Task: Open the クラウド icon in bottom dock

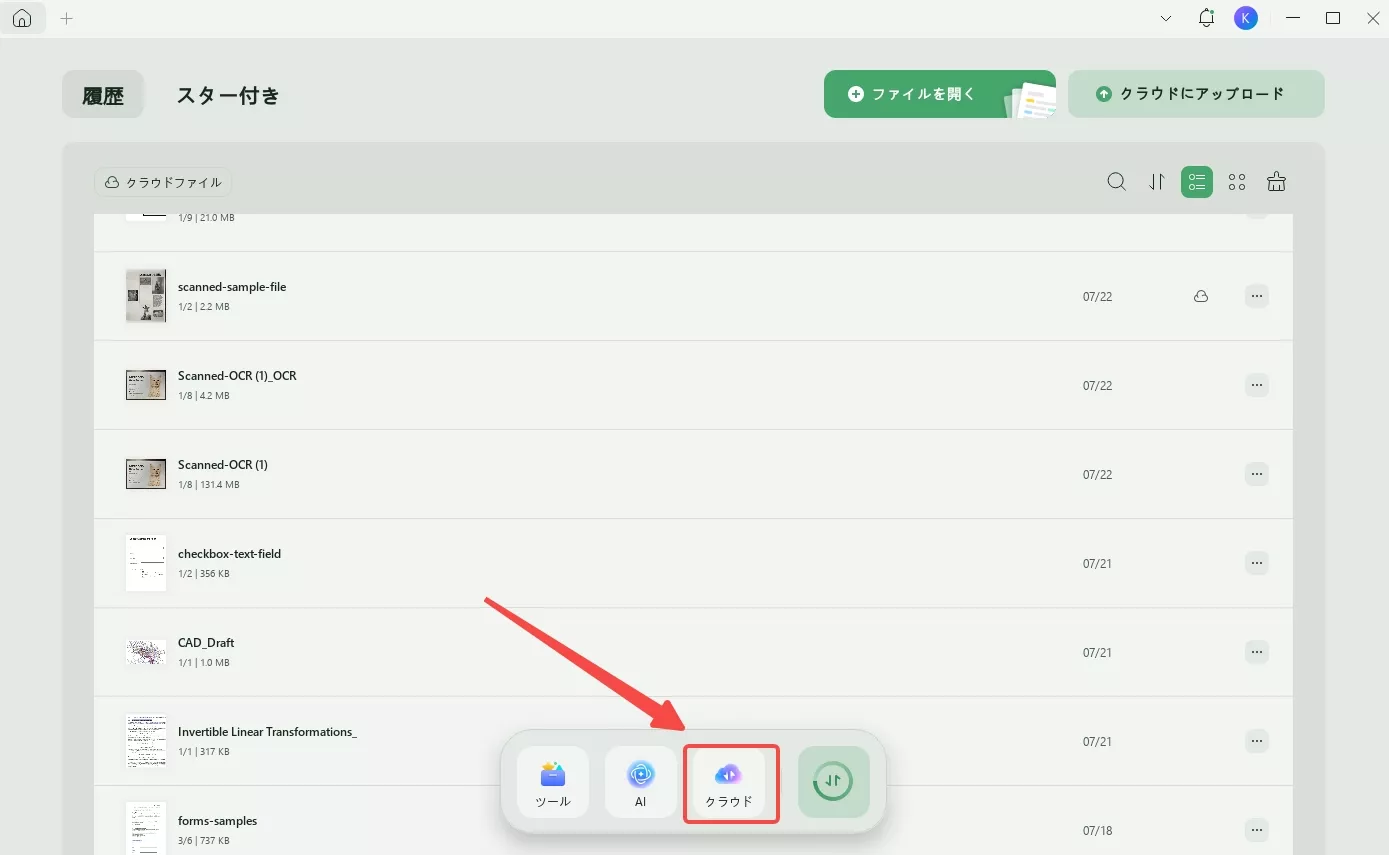Action: point(729,782)
